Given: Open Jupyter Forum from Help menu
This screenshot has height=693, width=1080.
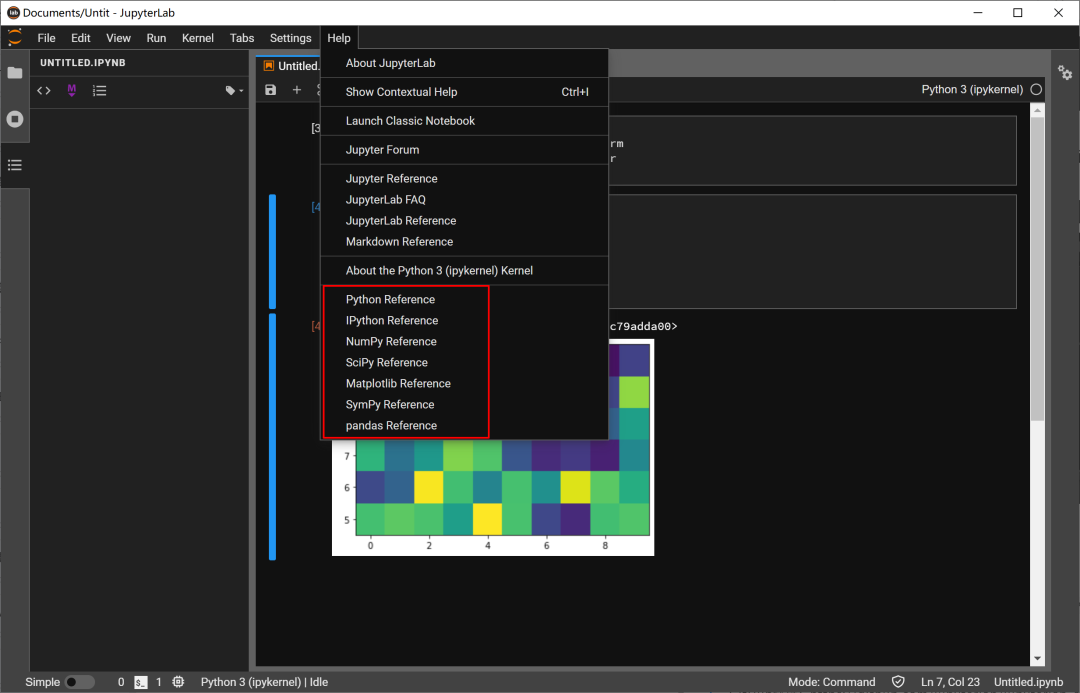Looking at the screenshot, I should pos(464,149).
